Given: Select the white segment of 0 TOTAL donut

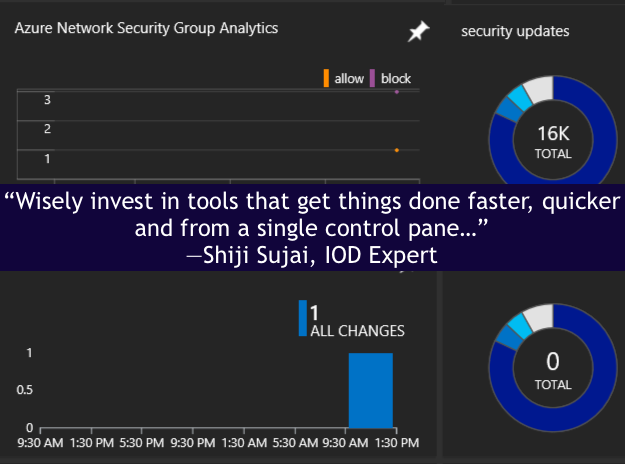Looking at the screenshot, I should pyautogui.click(x=539, y=317).
